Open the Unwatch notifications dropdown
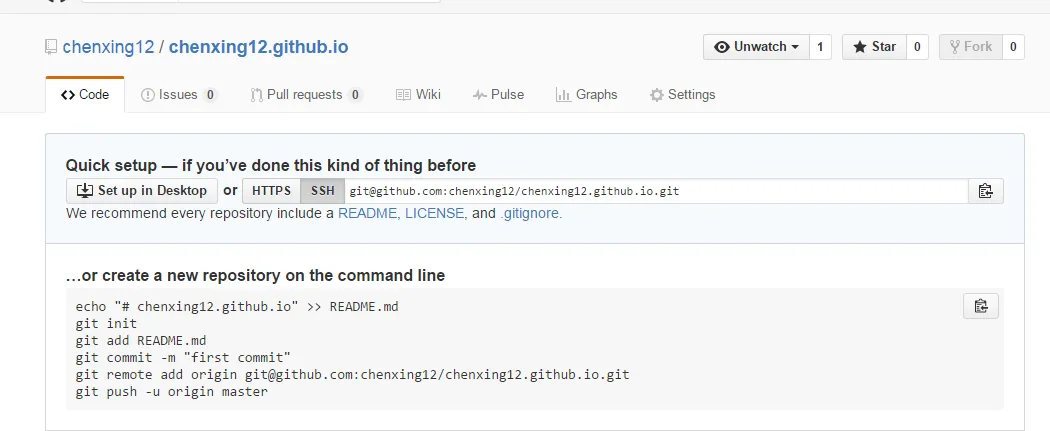 pyautogui.click(x=756, y=47)
